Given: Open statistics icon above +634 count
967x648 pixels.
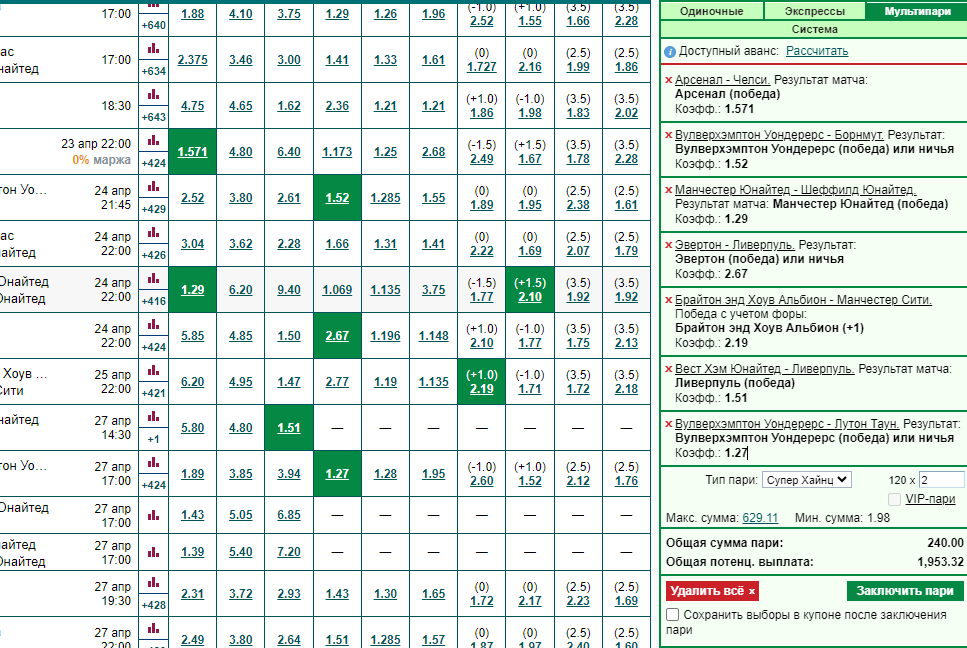Looking at the screenshot, I should point(154,48).
